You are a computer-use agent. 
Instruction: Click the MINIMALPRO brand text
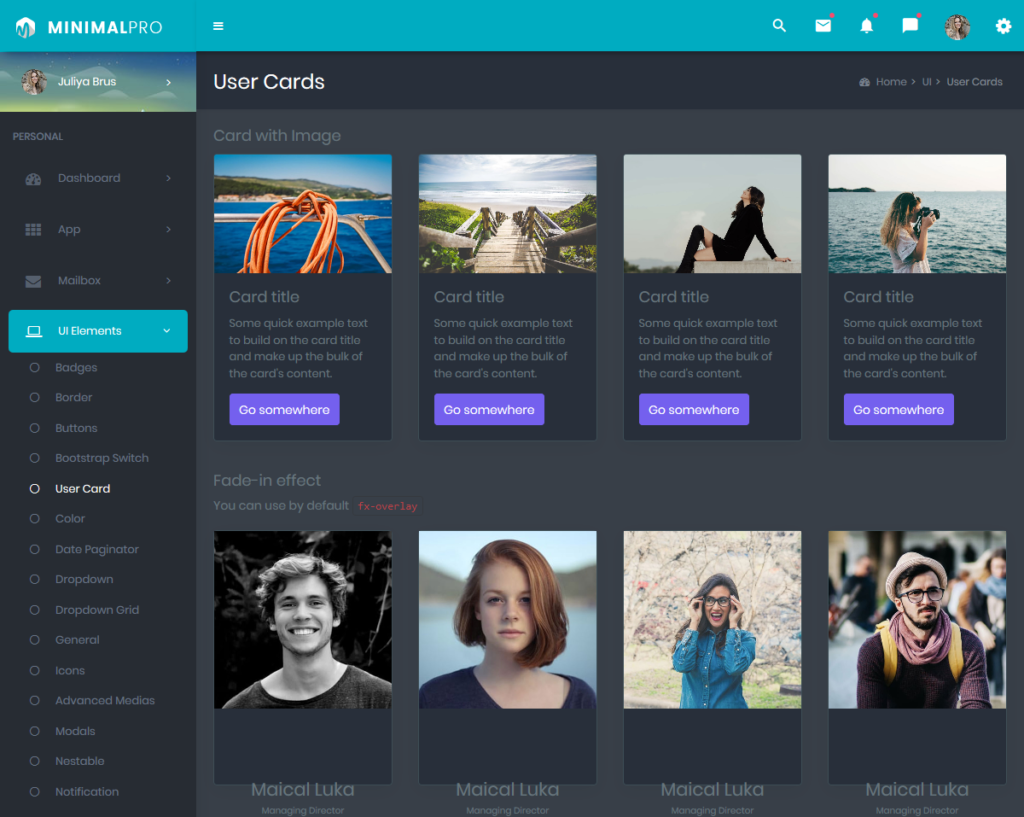(x=105, y=27)
